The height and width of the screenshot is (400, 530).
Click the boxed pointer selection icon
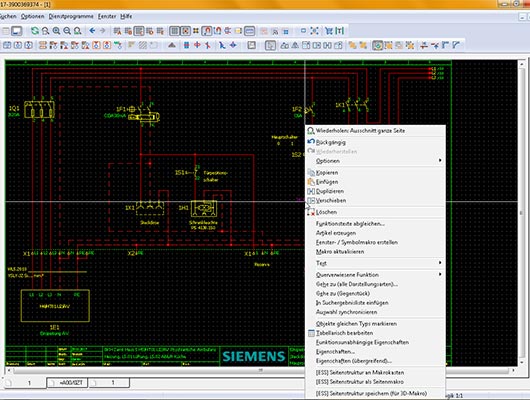pos(270,45)
